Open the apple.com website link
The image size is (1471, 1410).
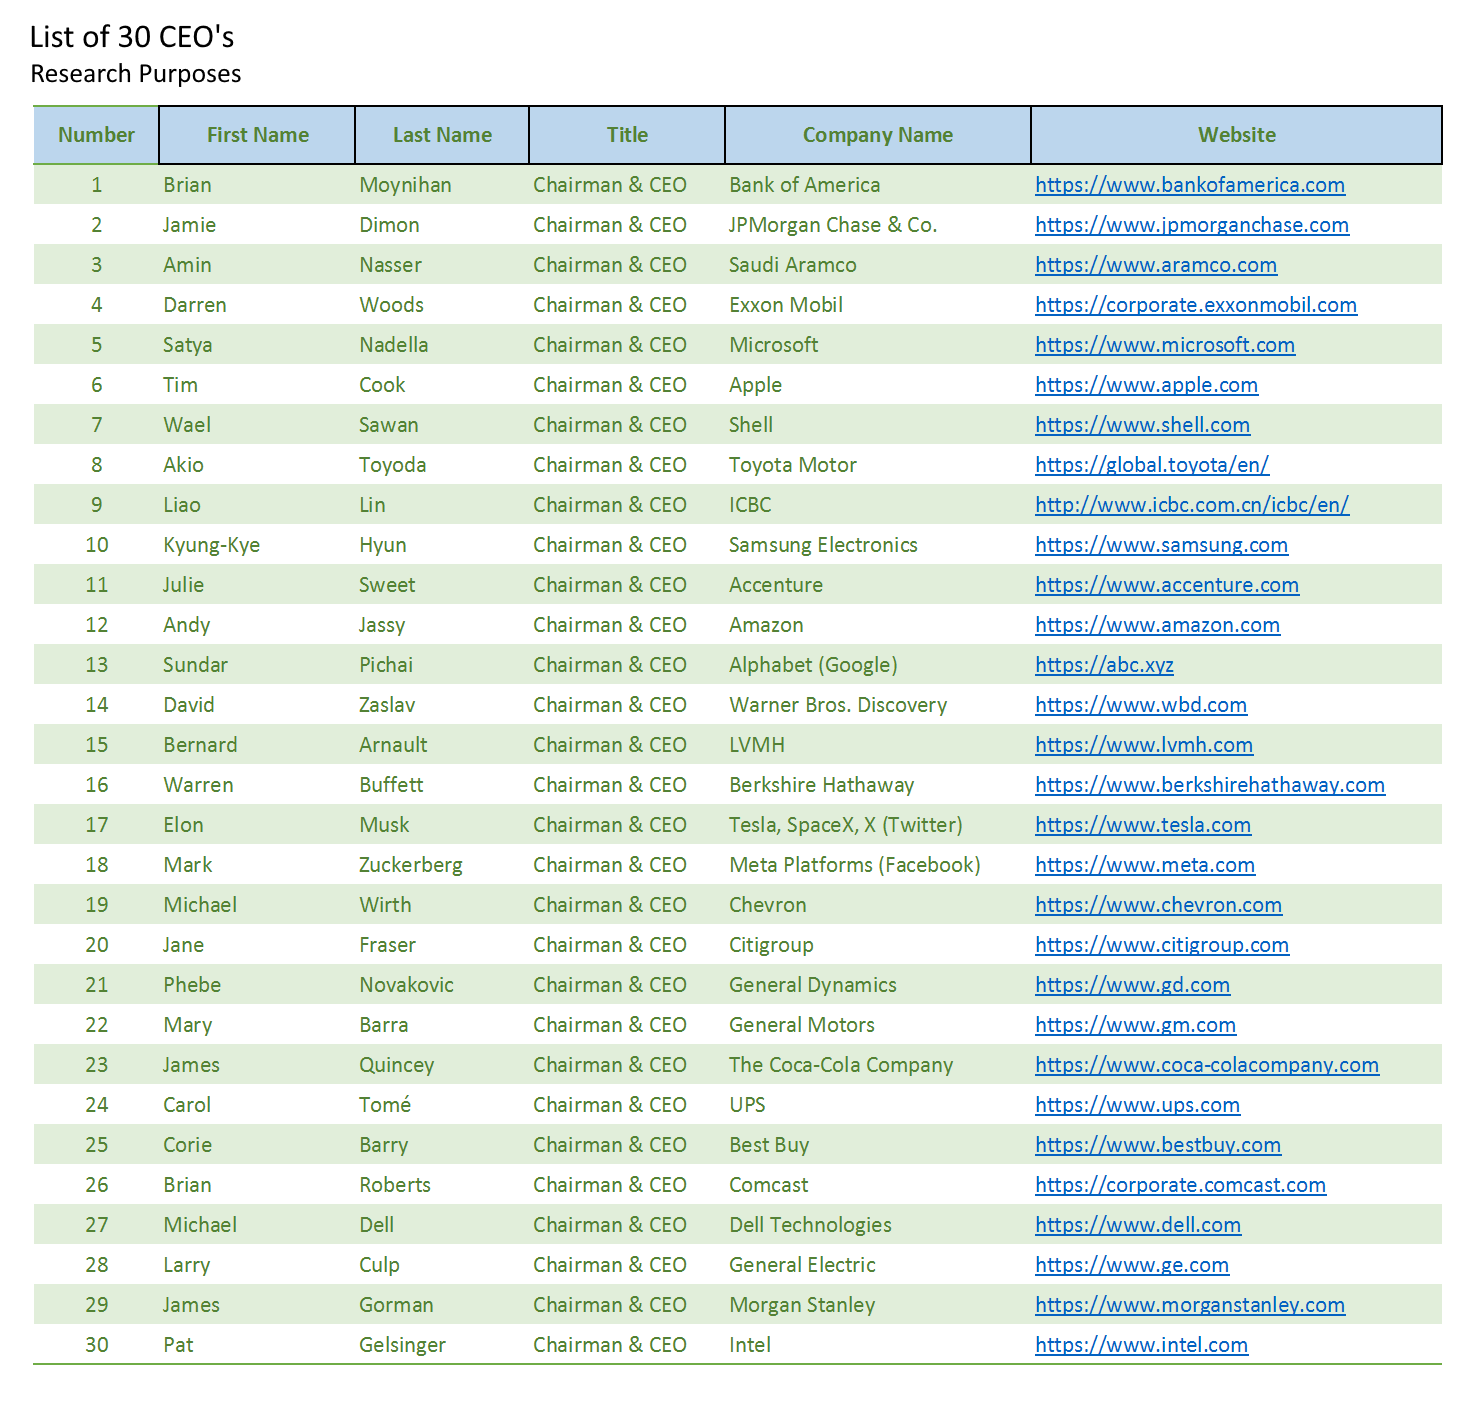coord(1147,385)
